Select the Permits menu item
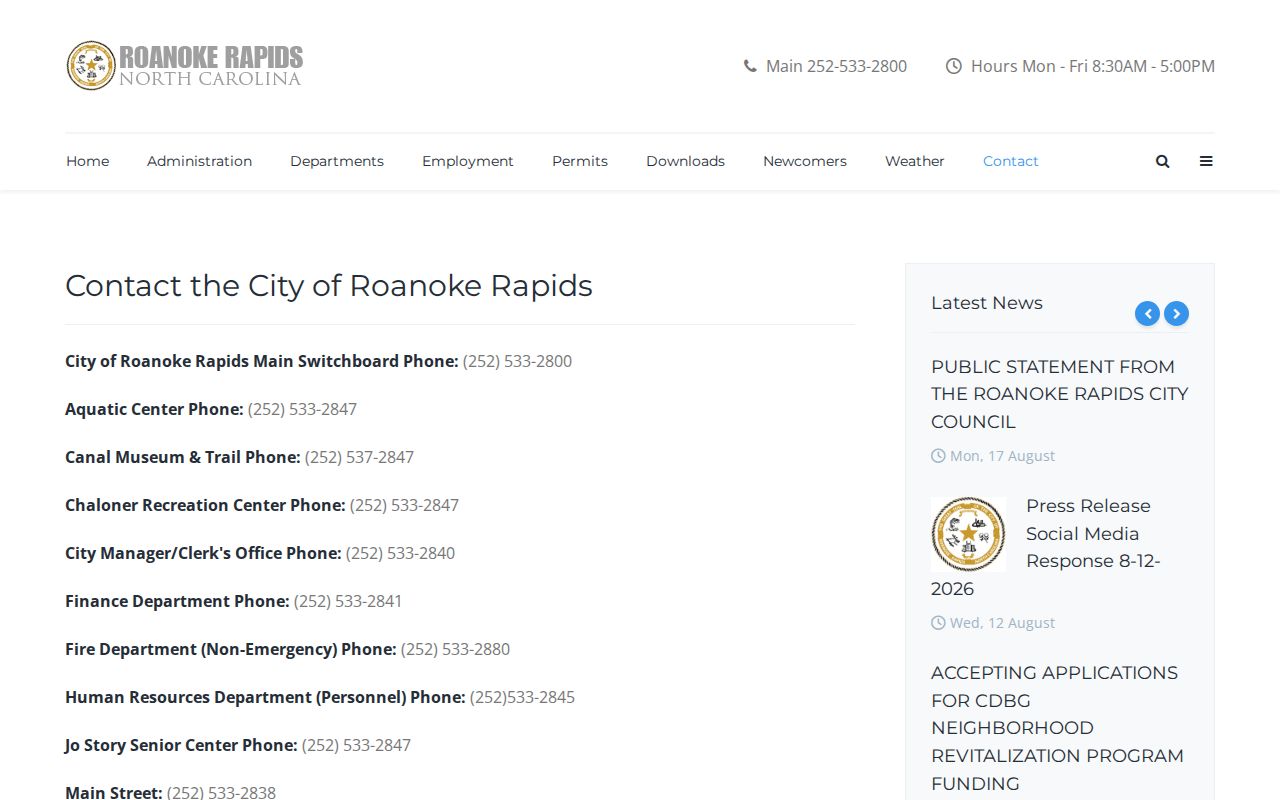This screenshot has width=1280, height=800. pyautogui.click(x=580, y=161)
